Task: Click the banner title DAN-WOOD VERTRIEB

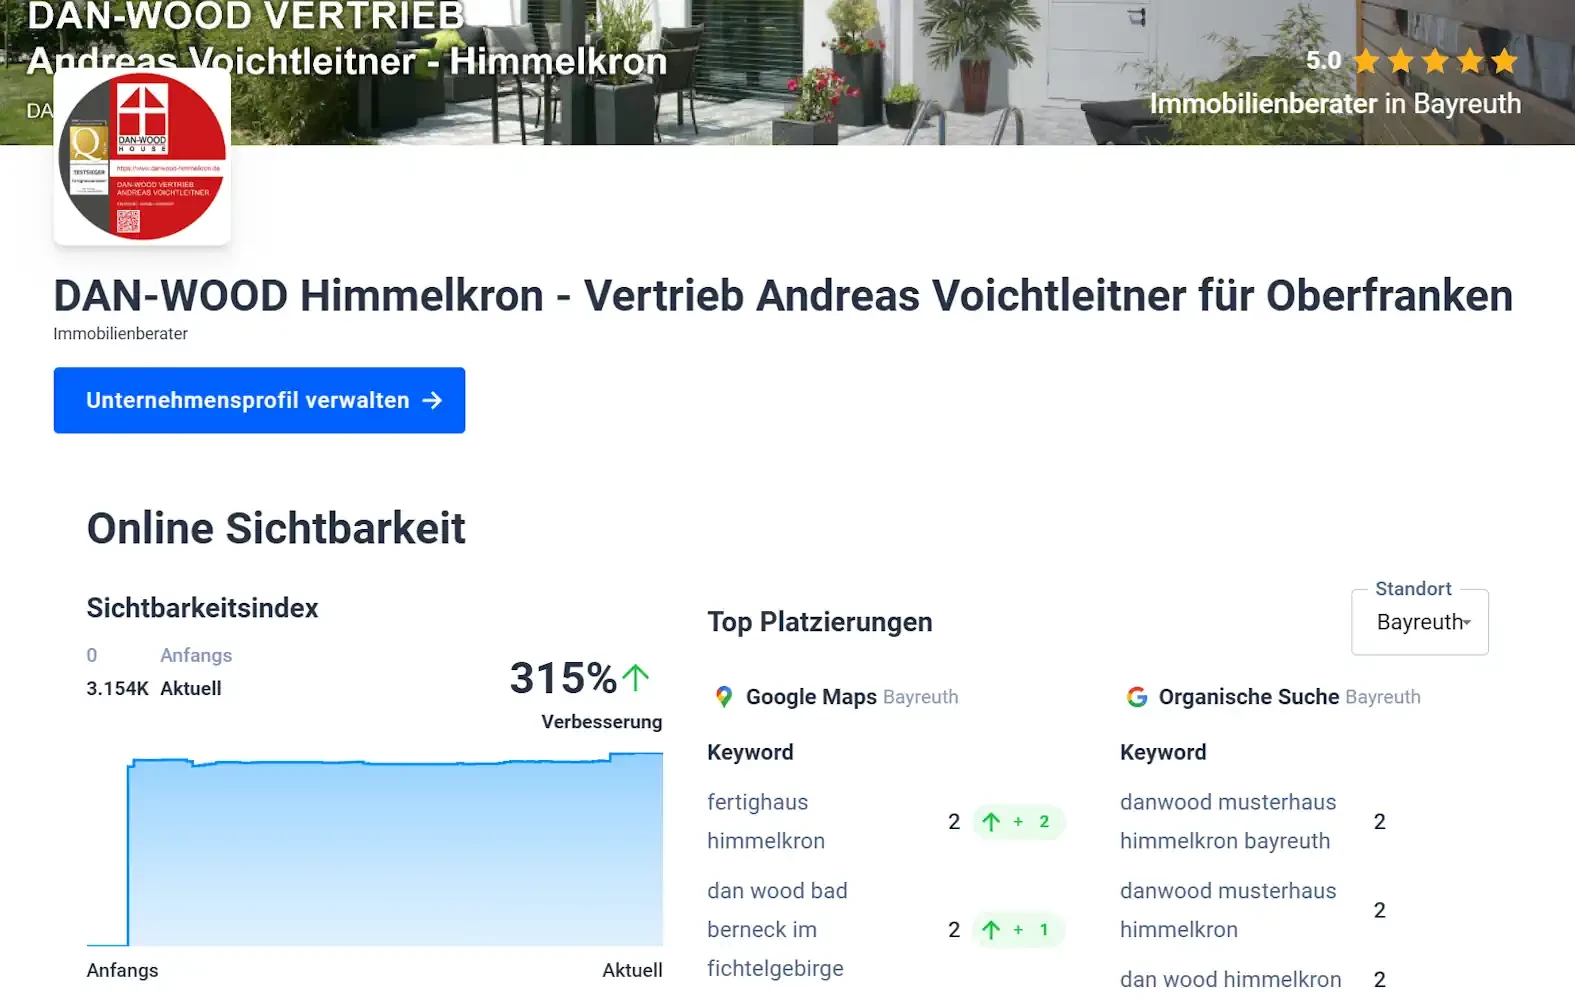Action: (x=246, y=16)
